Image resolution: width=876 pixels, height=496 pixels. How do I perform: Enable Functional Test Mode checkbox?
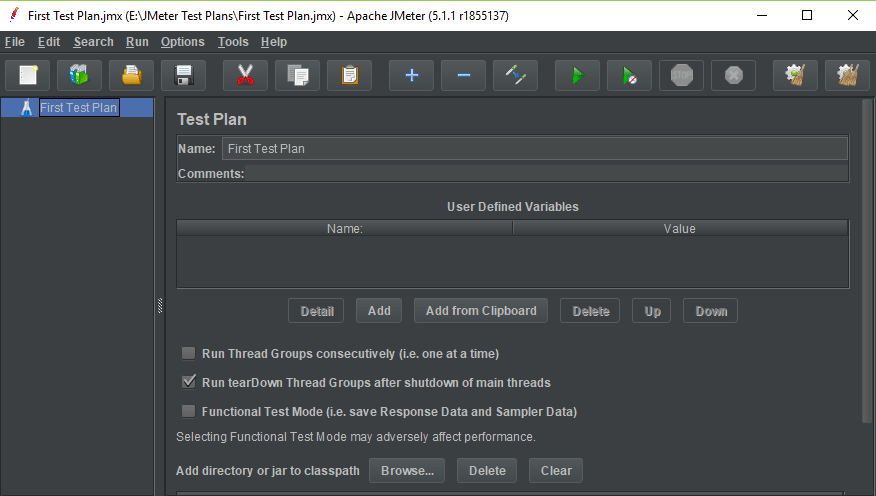188,411
